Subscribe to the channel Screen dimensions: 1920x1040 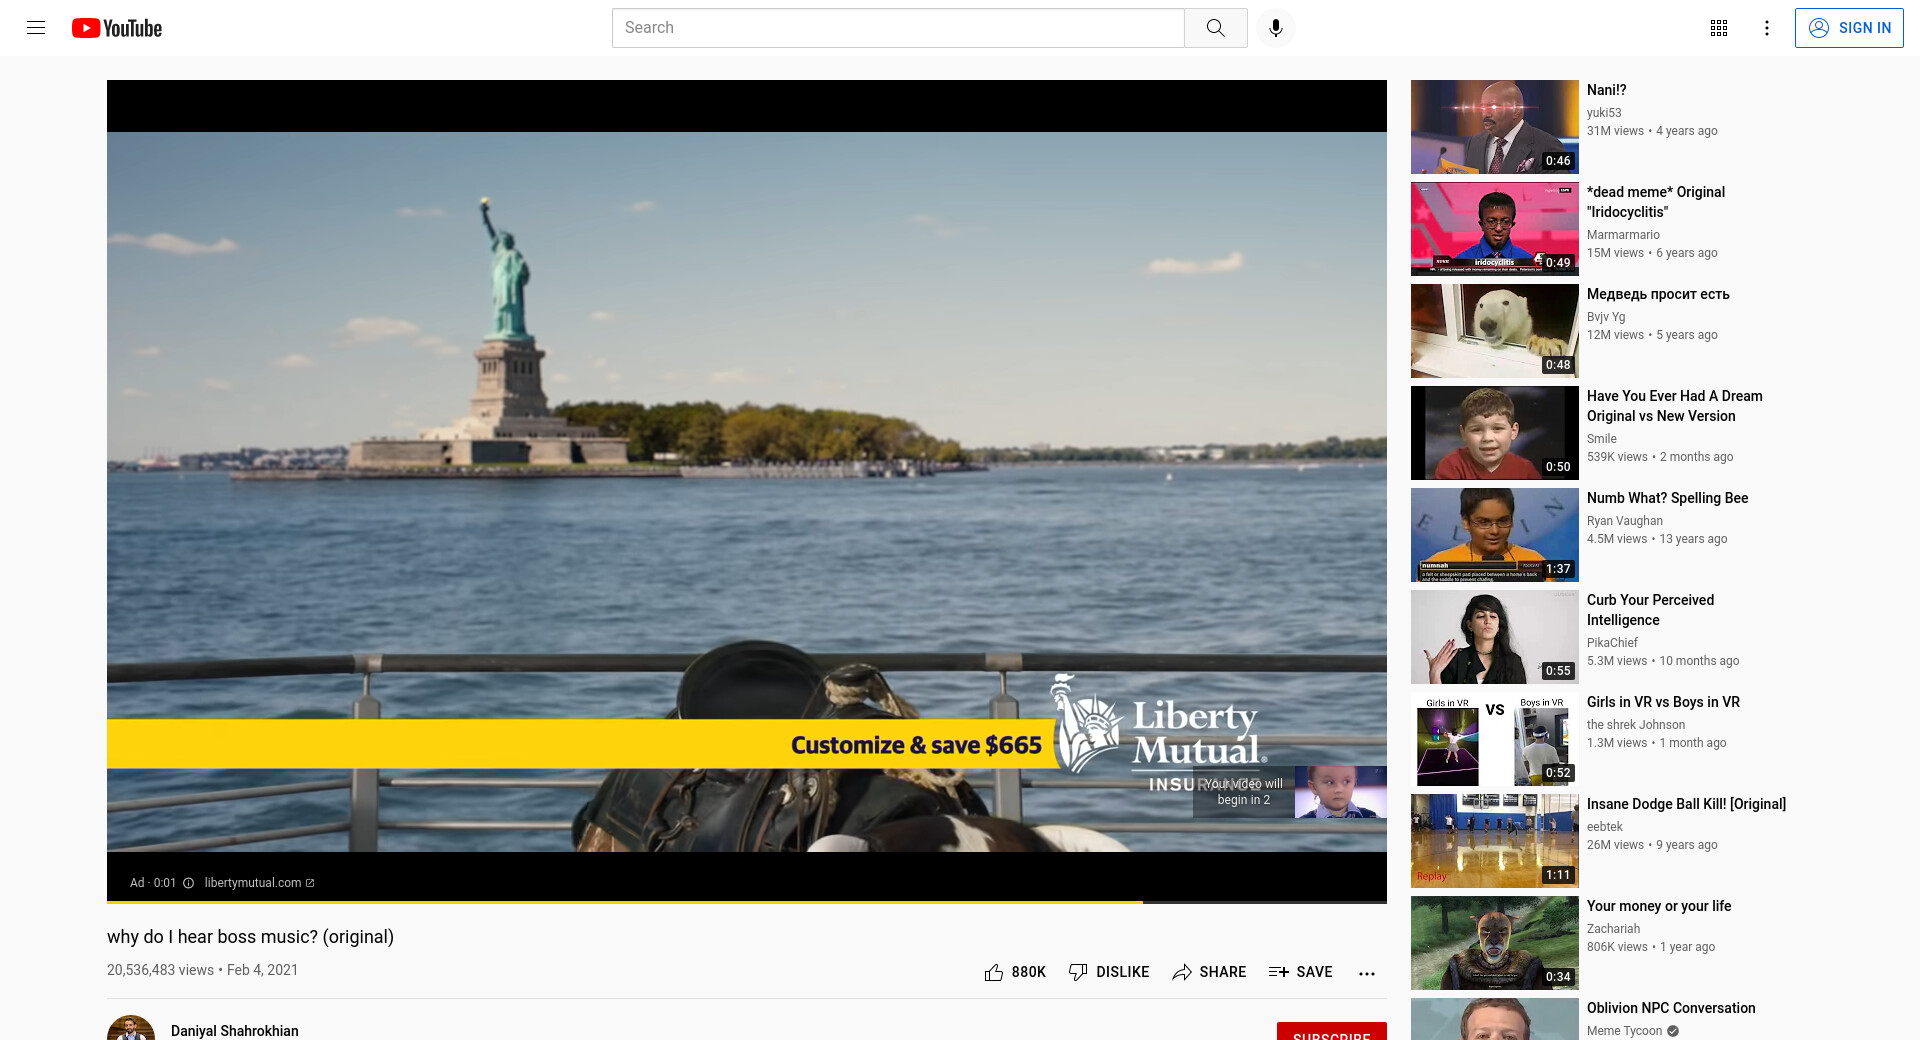point(1331,1032)
